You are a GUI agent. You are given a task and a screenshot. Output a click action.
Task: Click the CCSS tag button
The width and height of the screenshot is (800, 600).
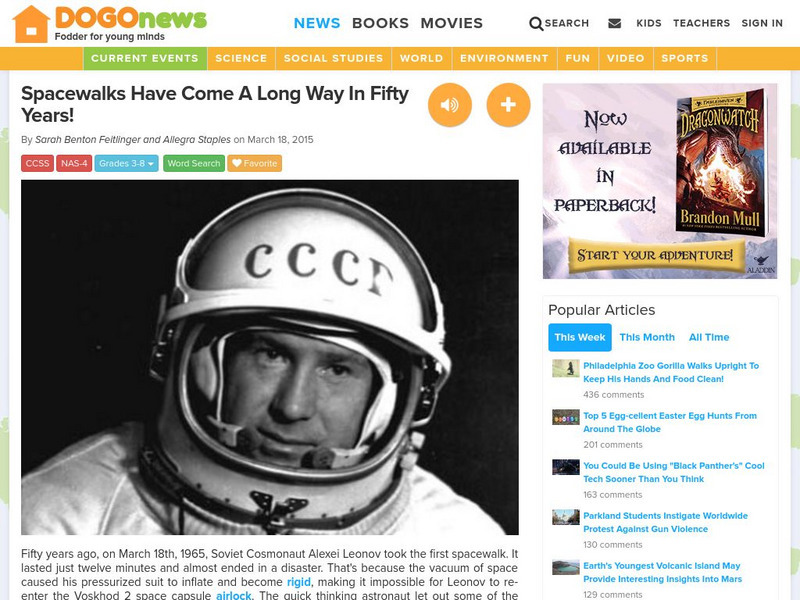click(x=37, y=163)
